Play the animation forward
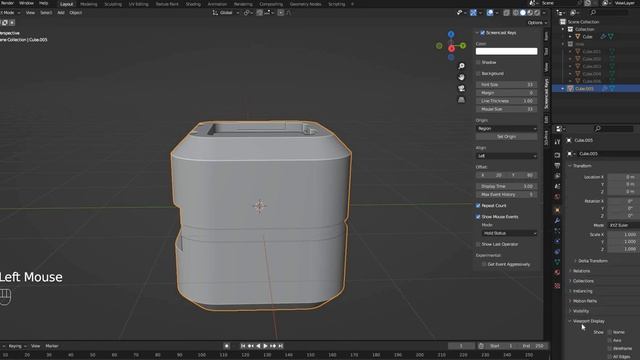The width and height of the screenshot is (640, 360). coord(265,346)
